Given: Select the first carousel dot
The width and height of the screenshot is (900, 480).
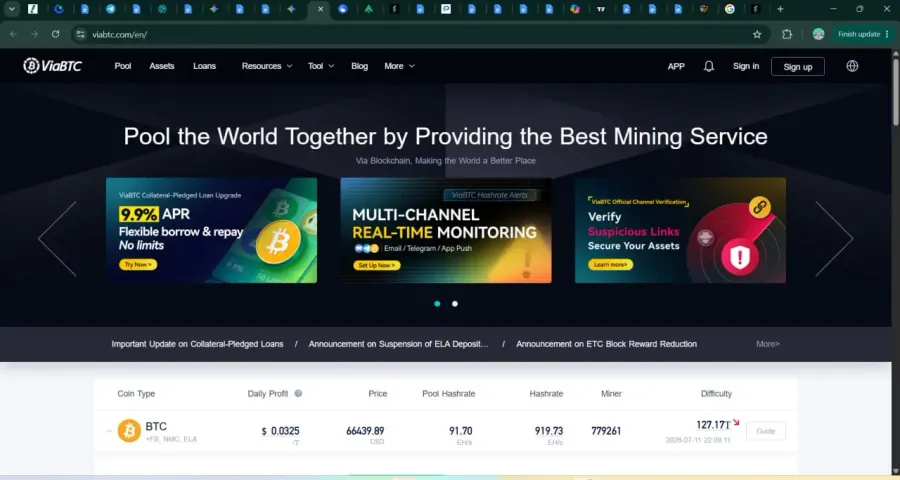Looking at the screenshot, I should pos(437,304).
